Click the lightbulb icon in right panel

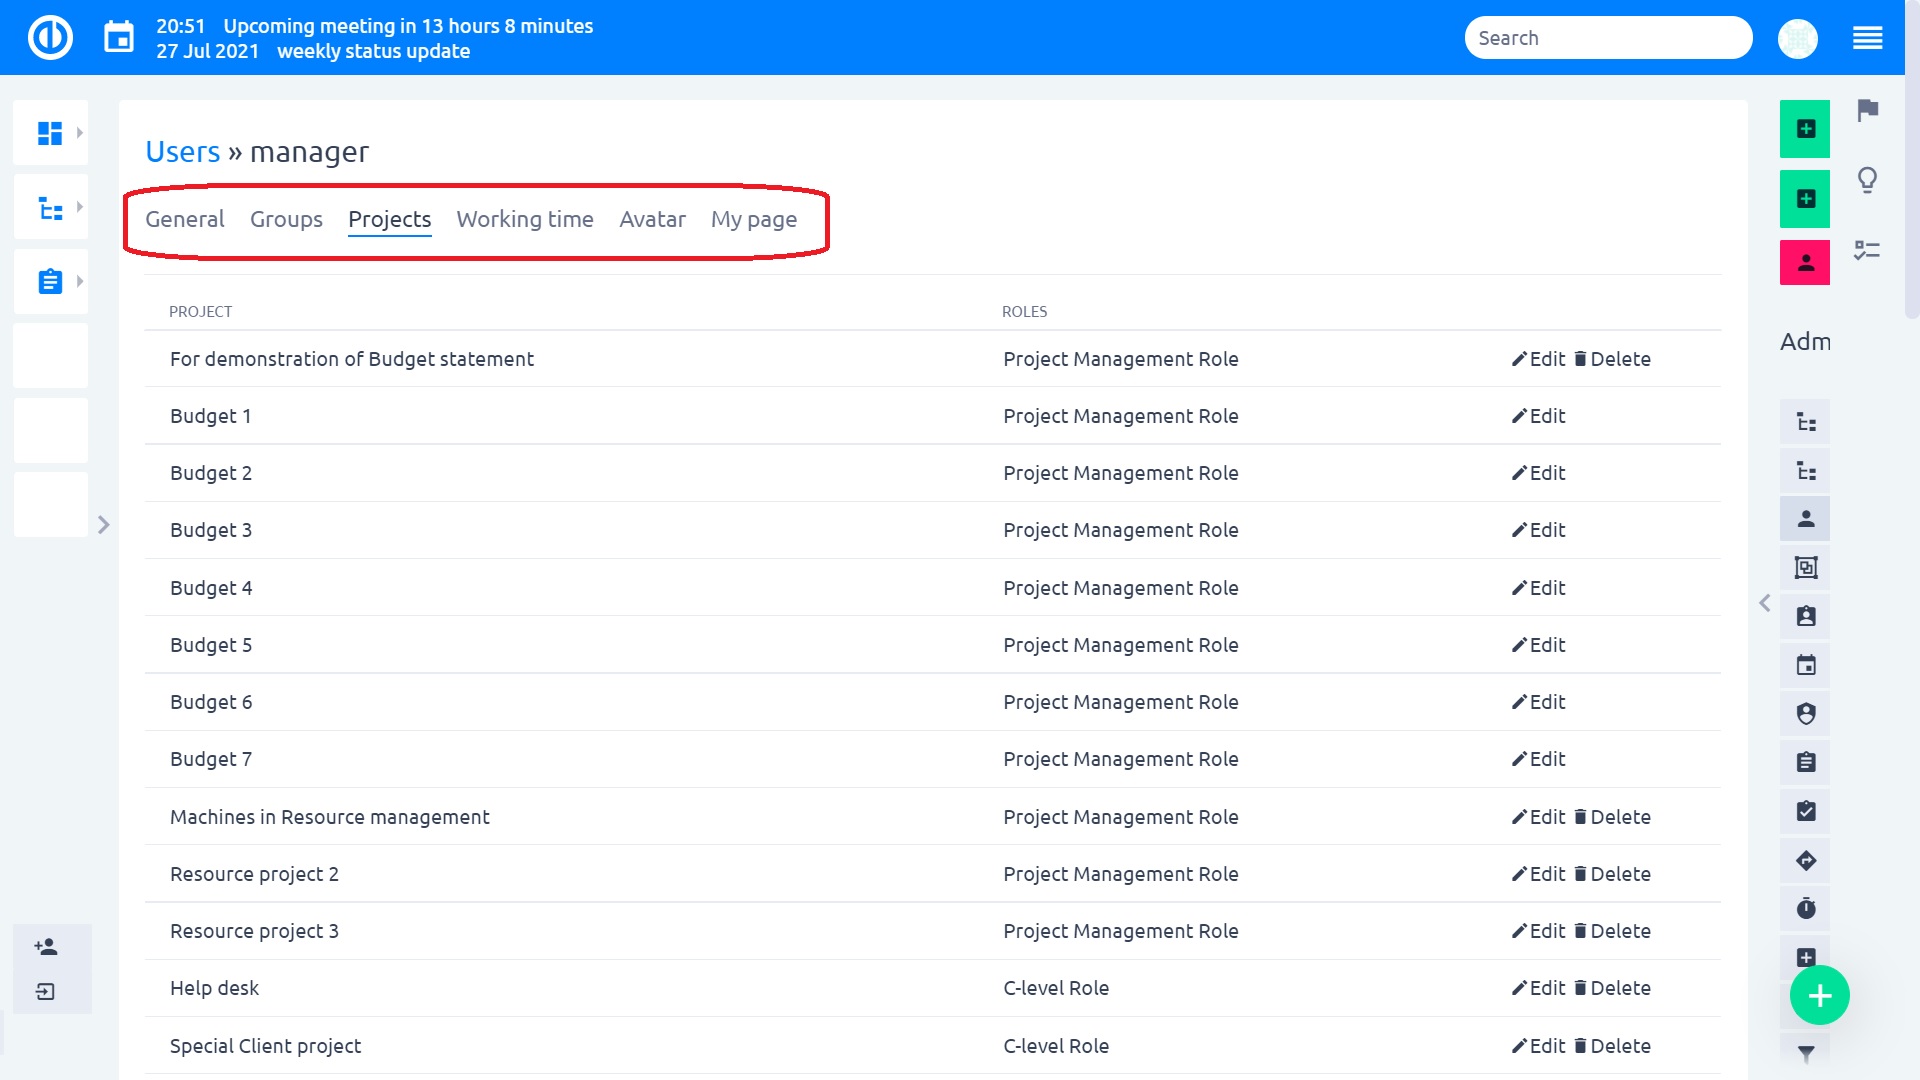[x=1867, y=180]
